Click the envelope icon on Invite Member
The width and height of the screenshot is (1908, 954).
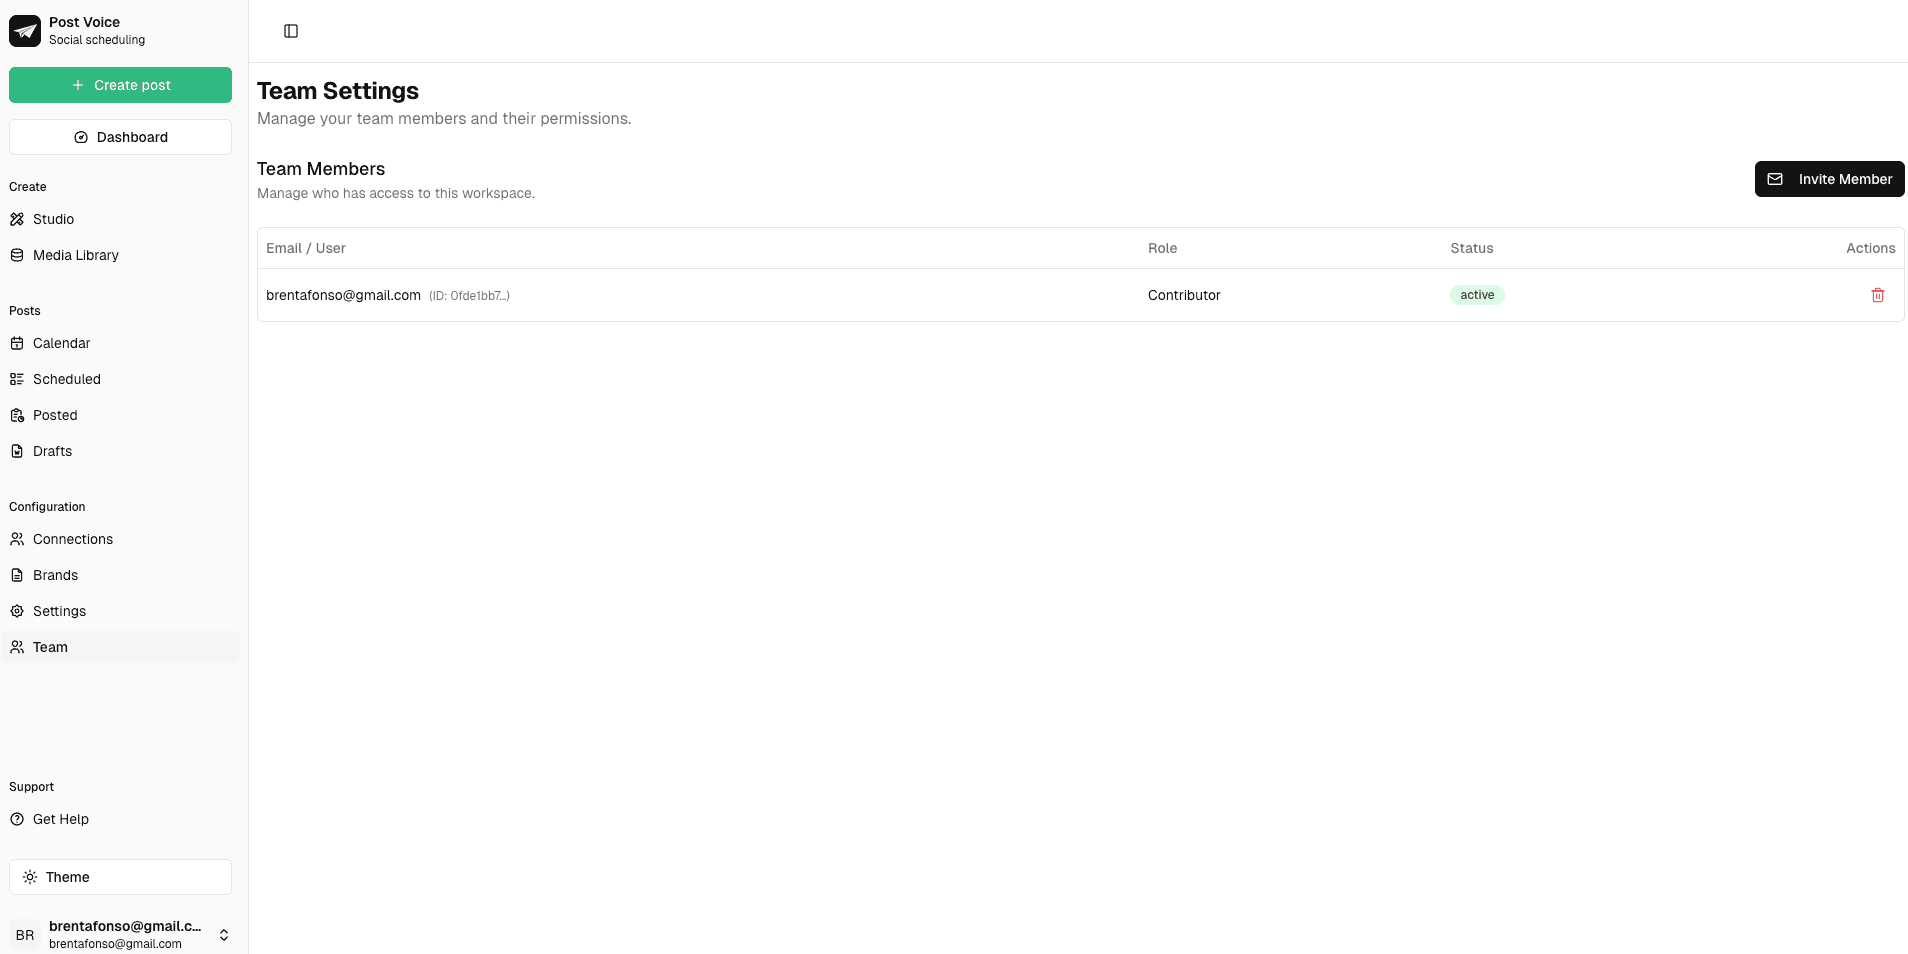1775,179
